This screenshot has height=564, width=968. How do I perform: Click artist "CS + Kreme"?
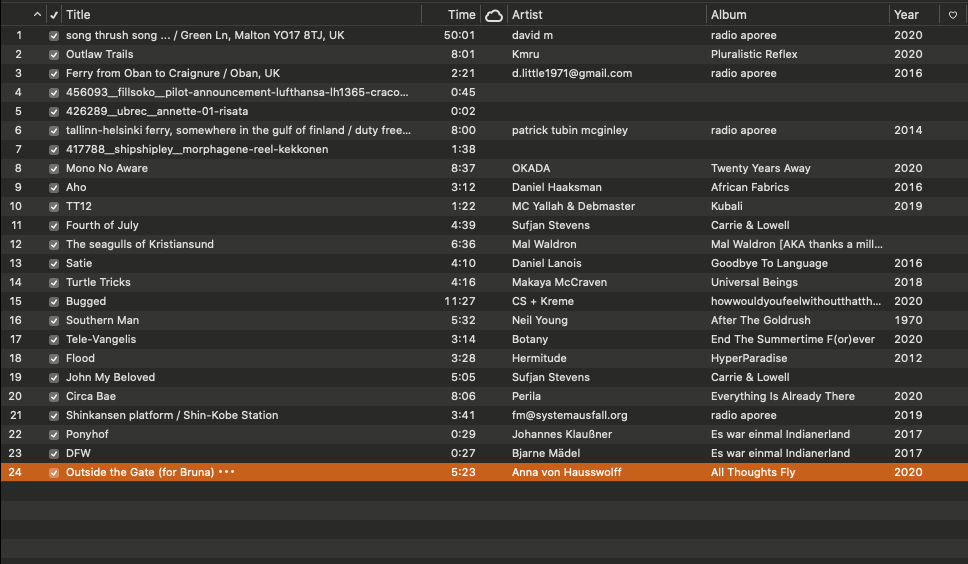point(543,302)
